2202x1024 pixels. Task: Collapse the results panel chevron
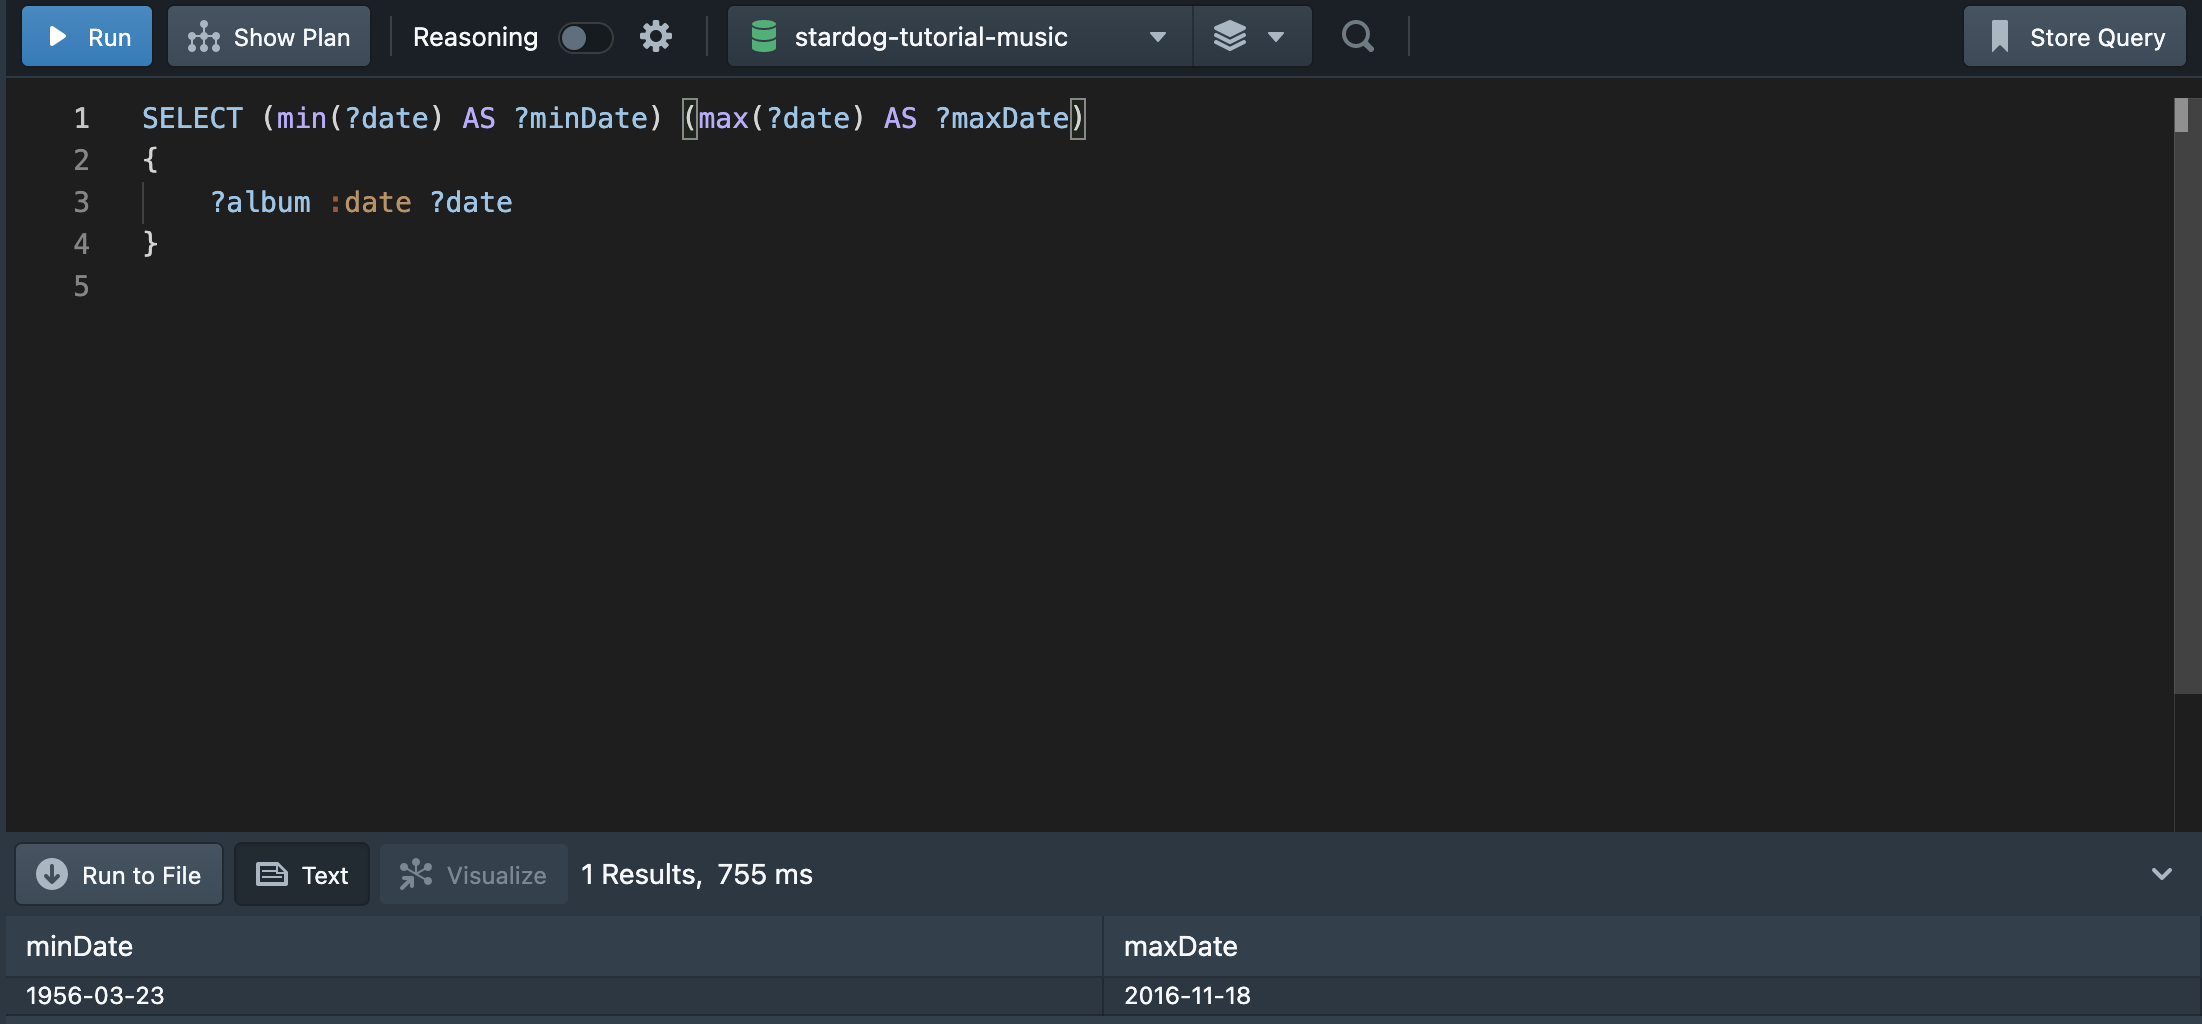tap(2162, 874)
